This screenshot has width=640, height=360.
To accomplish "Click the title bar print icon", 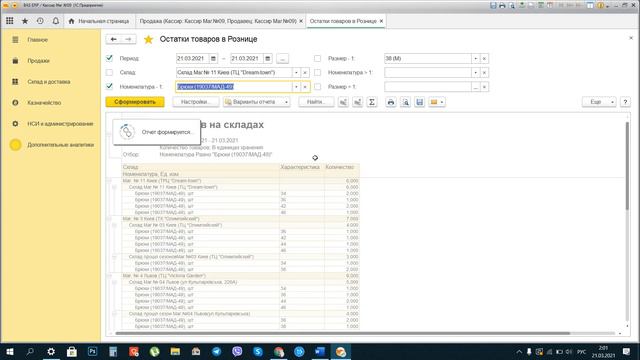I will [x=502, y=6].
